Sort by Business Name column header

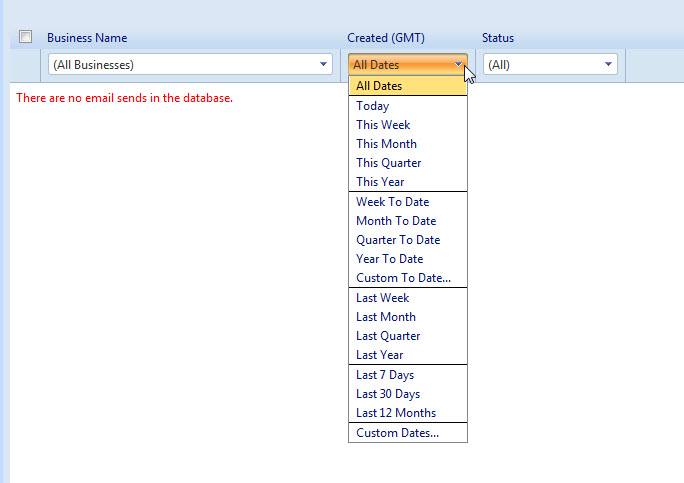(87, 38)
